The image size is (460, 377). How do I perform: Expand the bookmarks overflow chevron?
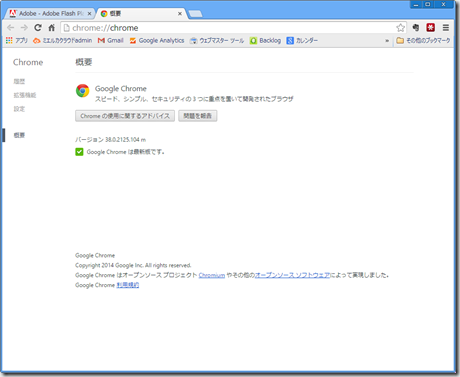point(387,41)
